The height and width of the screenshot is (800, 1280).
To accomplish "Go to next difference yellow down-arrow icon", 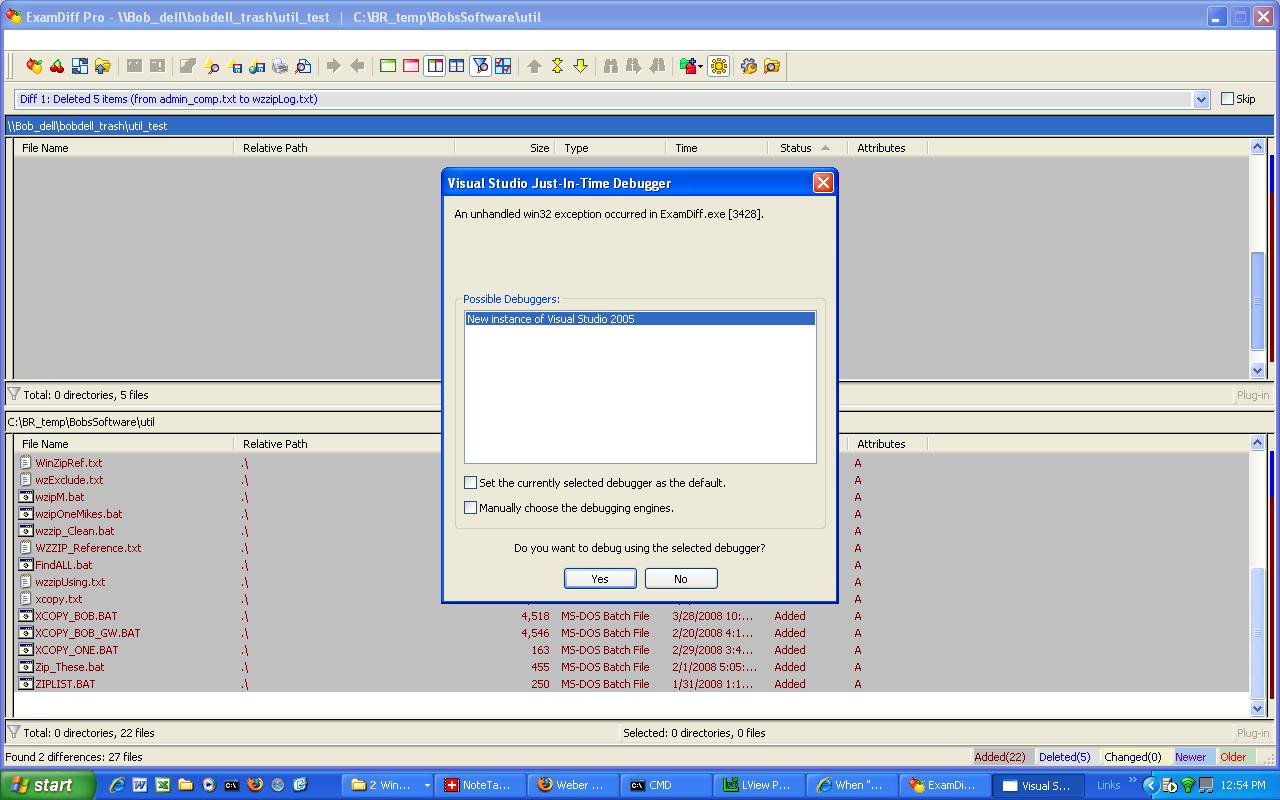I will click(x=580, y=66).
